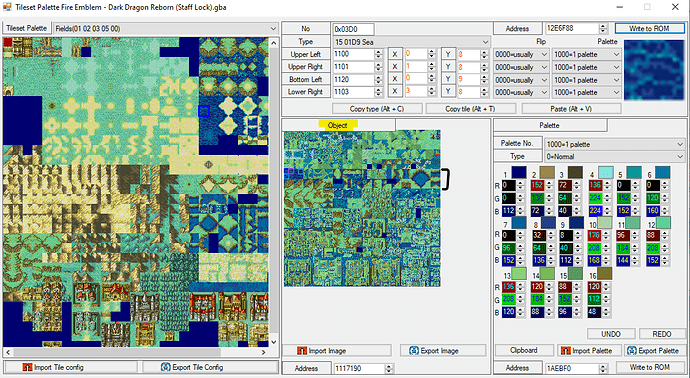The width and height of the screenshot is (690, 378).
Task: Click the Lower Right tile value 1103
Action: [353, 92]
